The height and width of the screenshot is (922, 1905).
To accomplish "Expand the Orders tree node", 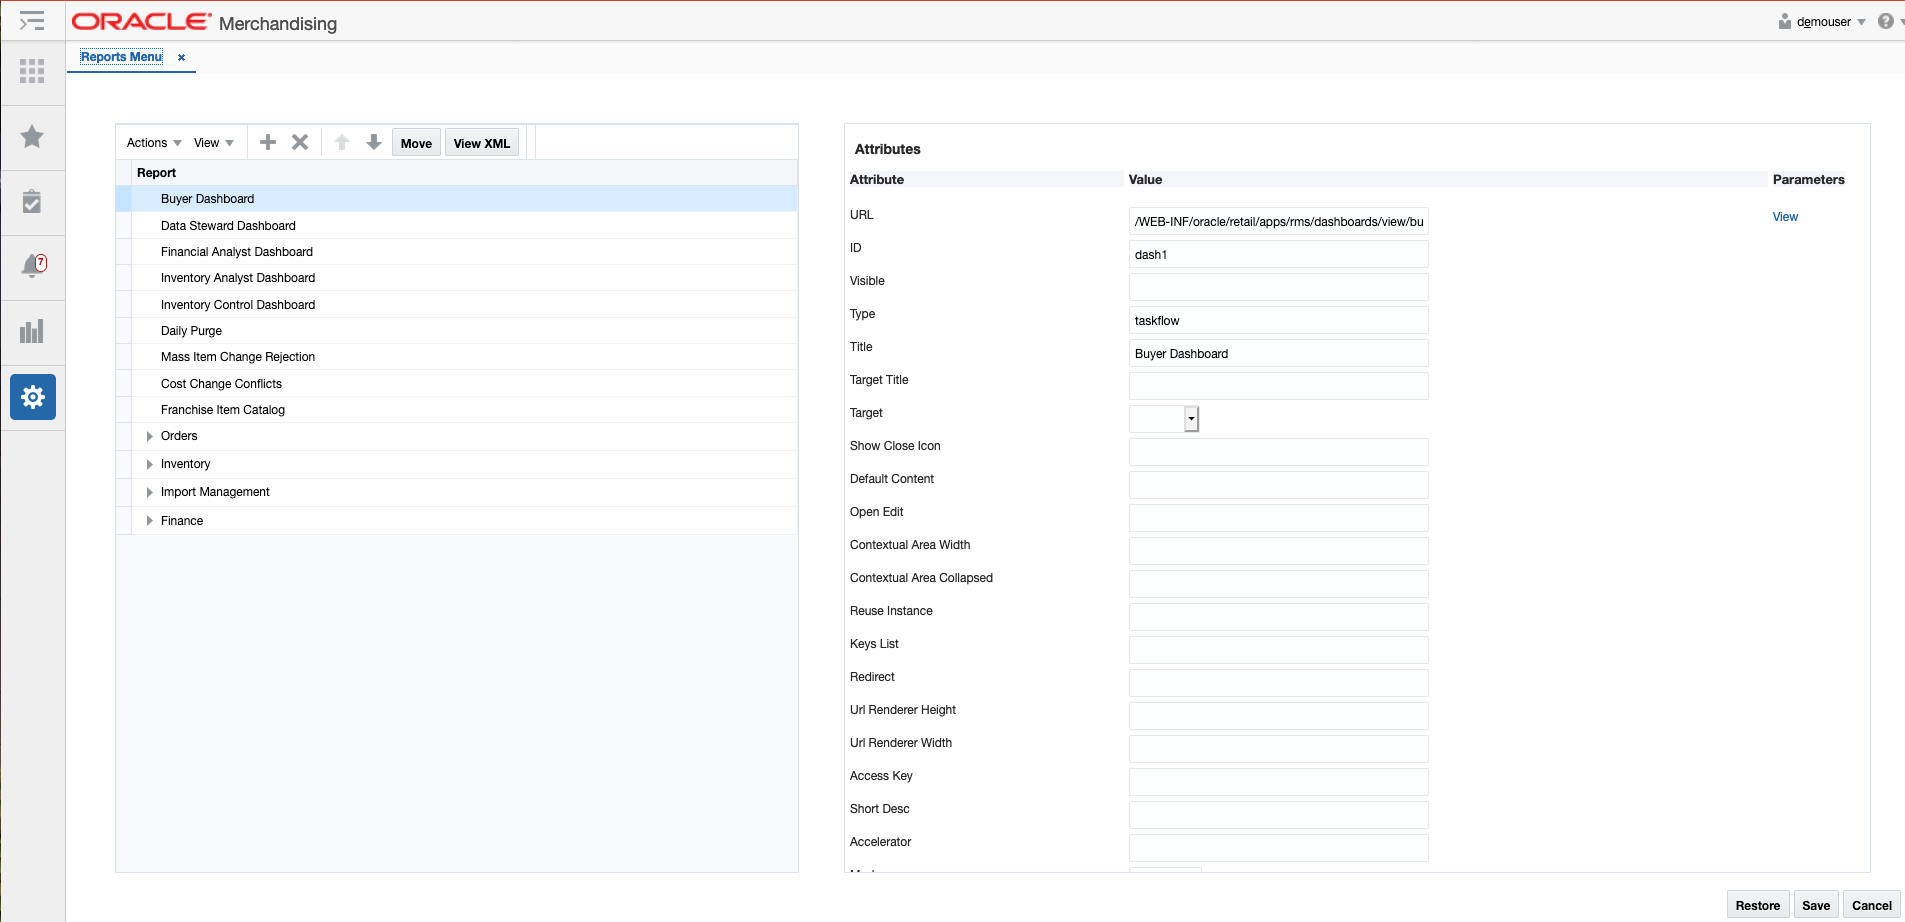I will click(150, 436).
